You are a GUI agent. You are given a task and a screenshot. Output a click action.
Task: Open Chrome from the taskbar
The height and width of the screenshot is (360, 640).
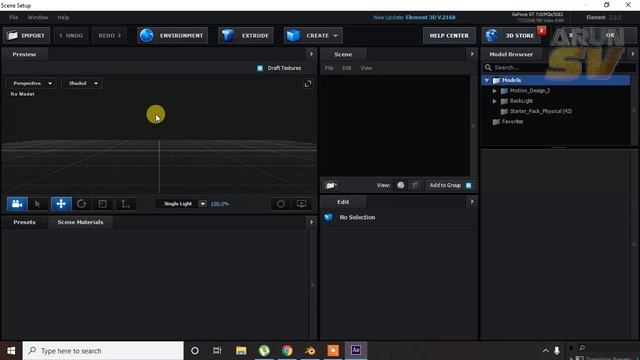click(287, 351)
